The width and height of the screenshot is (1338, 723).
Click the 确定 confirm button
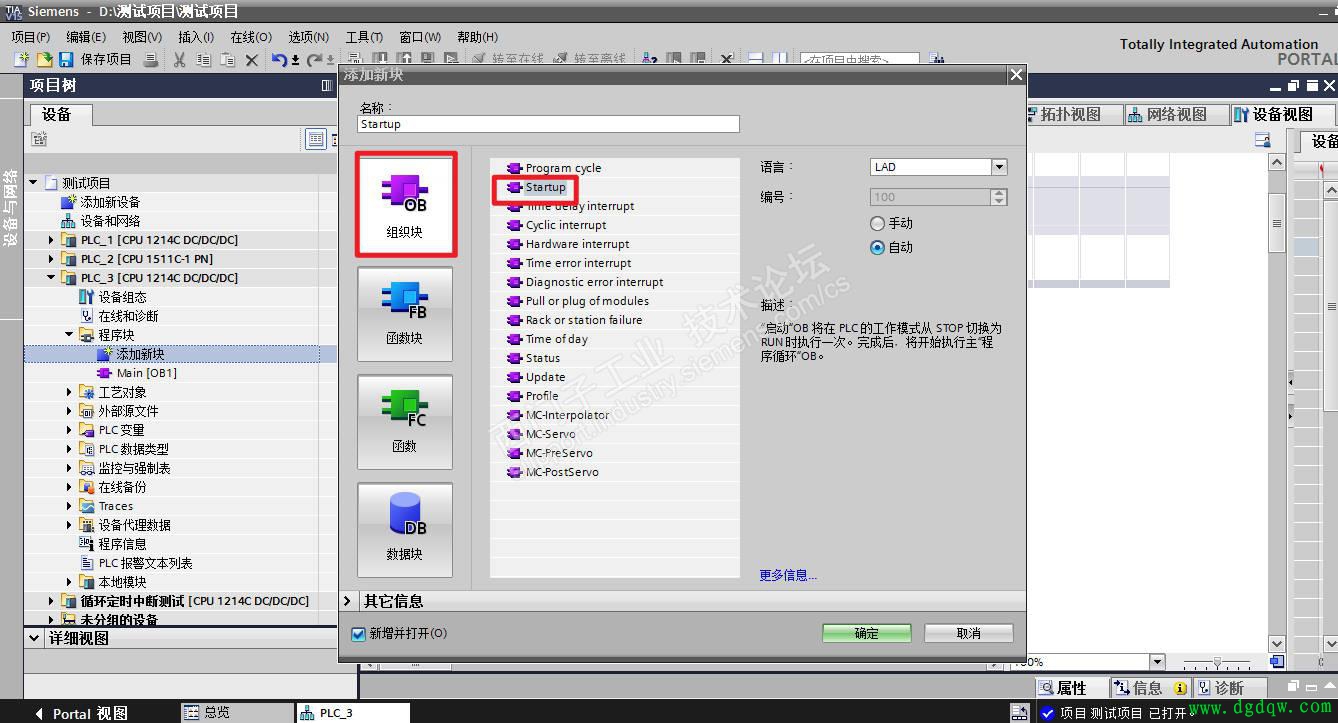coord(866,633)
